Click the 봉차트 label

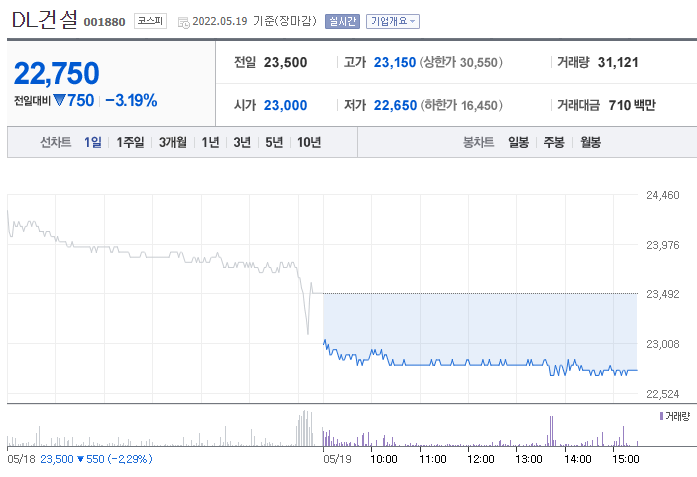pyautogui.click(x=478, y=142)
